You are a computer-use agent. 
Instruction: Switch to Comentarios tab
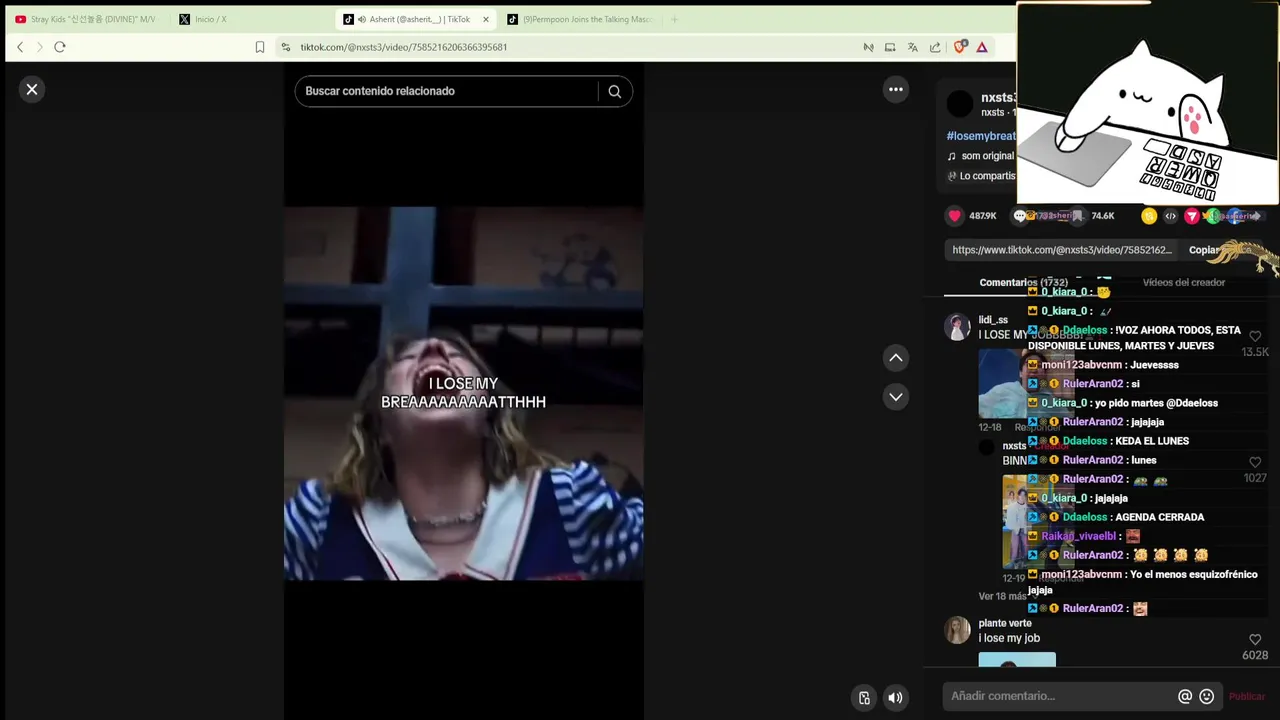coord(1023,283)
